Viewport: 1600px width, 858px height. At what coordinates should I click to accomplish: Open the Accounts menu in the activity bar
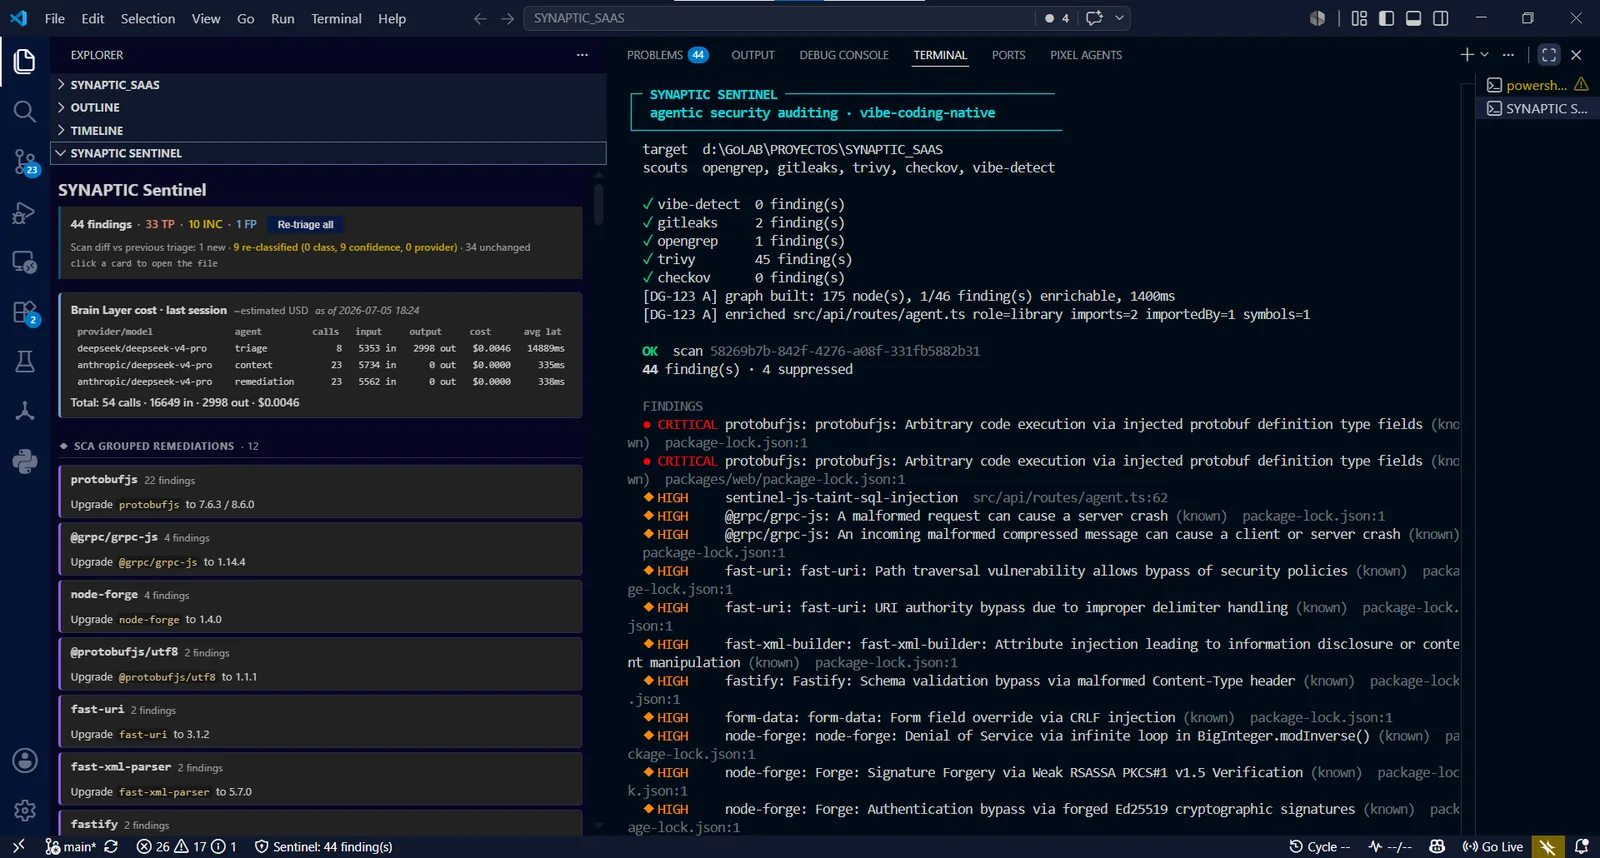[x=25, y=761]
